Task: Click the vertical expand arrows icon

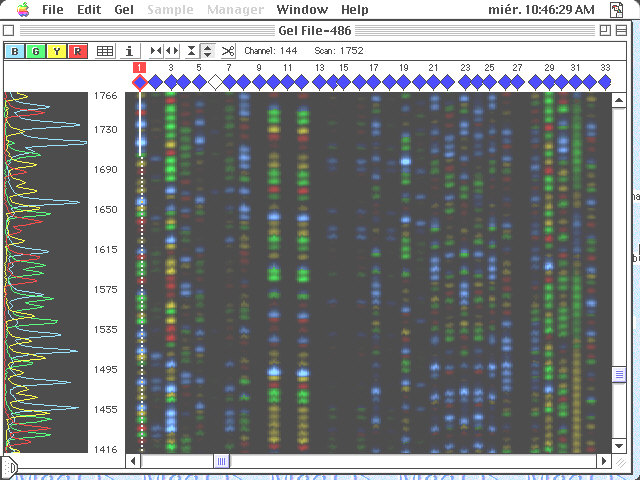Action: pos(207,51)
